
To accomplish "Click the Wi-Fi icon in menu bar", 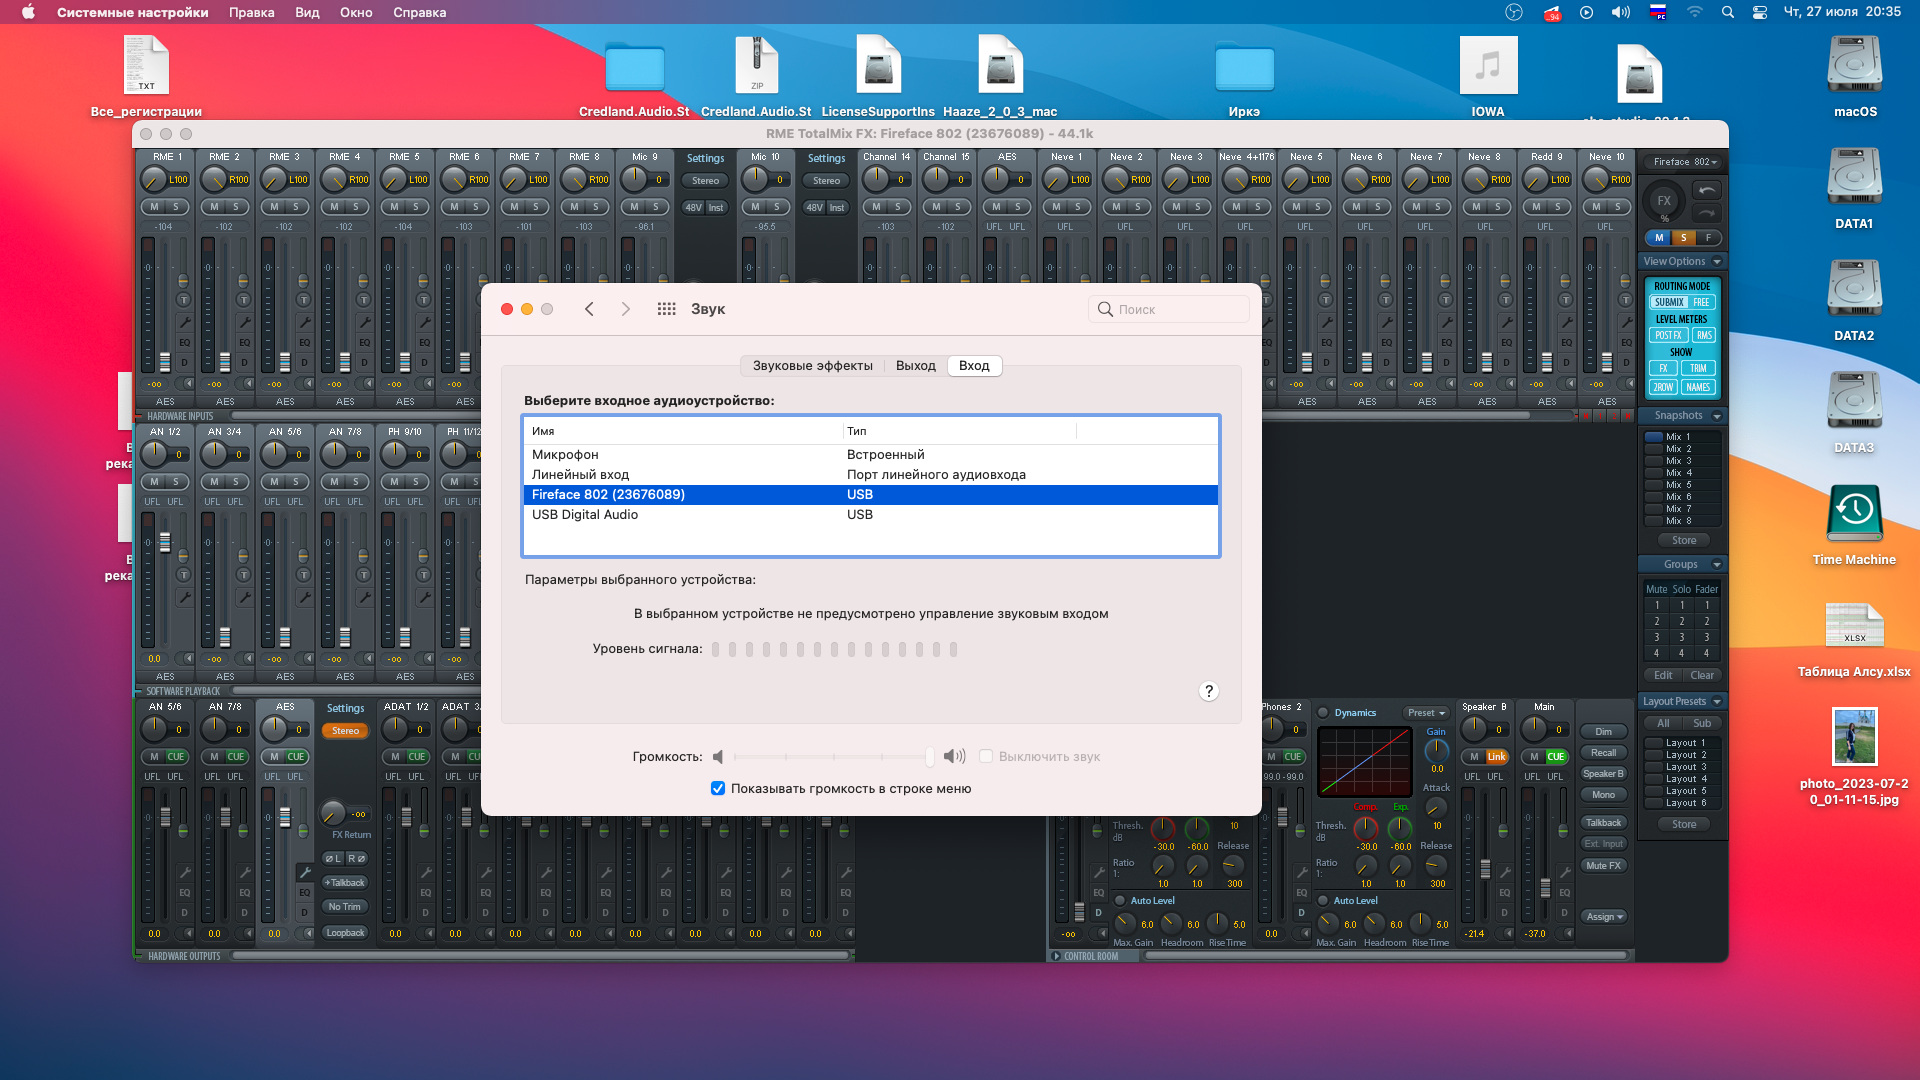I will pyautogui.click(x=1694, y=12).
